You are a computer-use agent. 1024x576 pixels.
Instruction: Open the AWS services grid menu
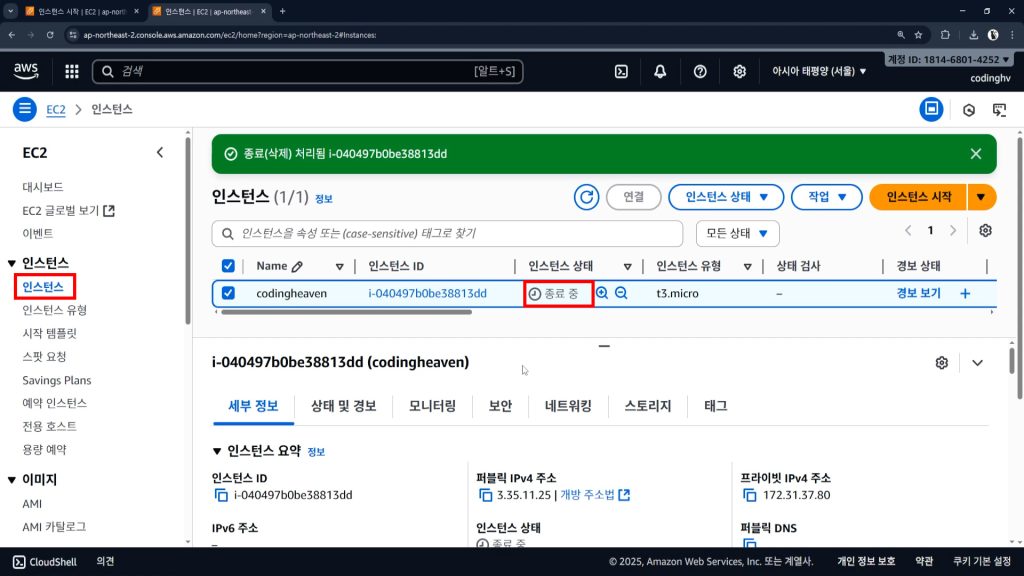pyautogui.click(x=72, y=71)
